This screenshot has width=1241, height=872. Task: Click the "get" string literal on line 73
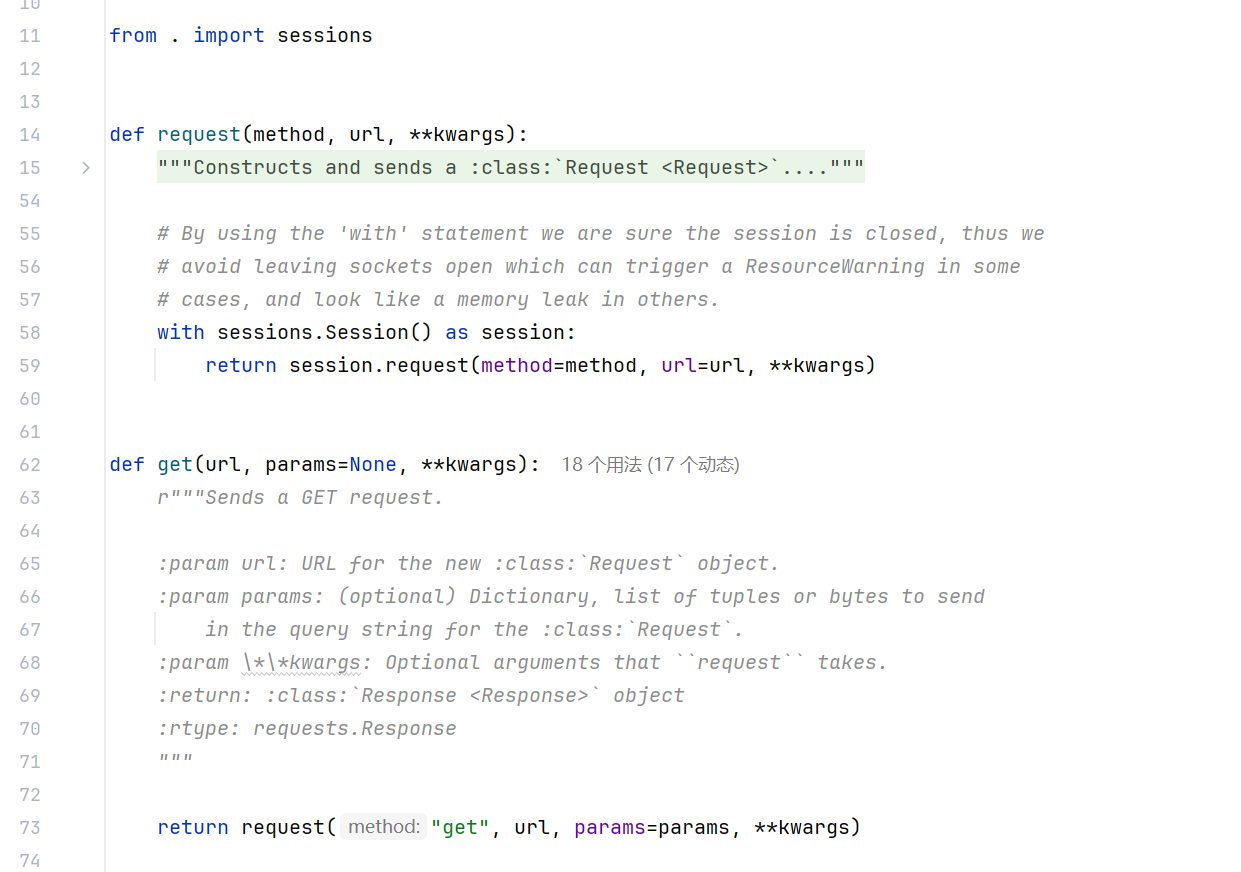pyautogui.click(x=460, y=828)
